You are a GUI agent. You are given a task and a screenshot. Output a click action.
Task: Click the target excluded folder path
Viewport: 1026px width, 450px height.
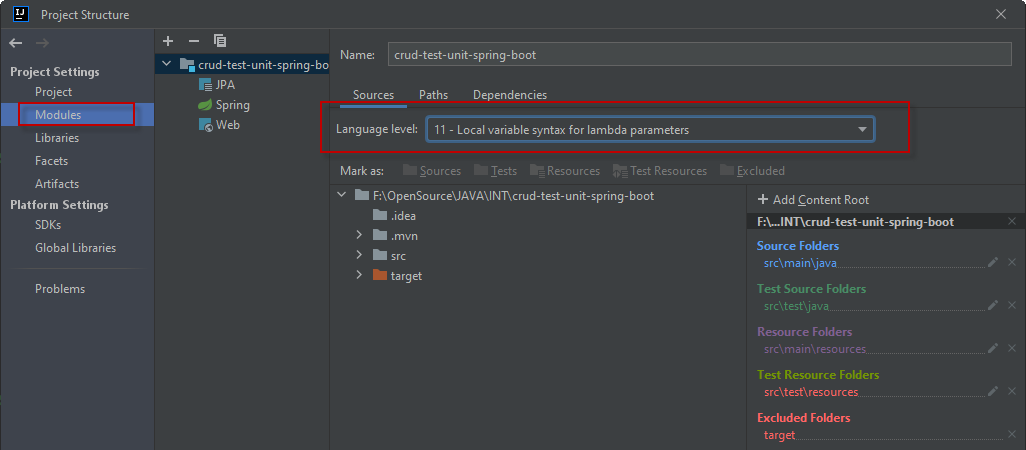coord(779,435)
